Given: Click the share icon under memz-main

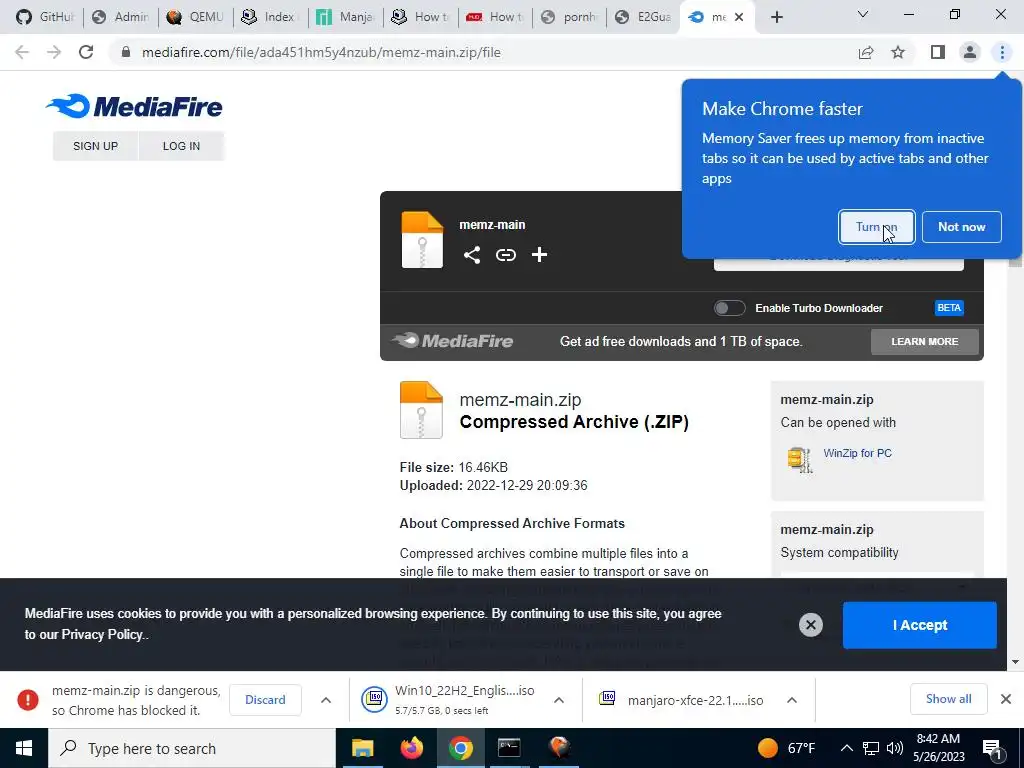Looking at the screenshot, I should click(x=472, y=255).
